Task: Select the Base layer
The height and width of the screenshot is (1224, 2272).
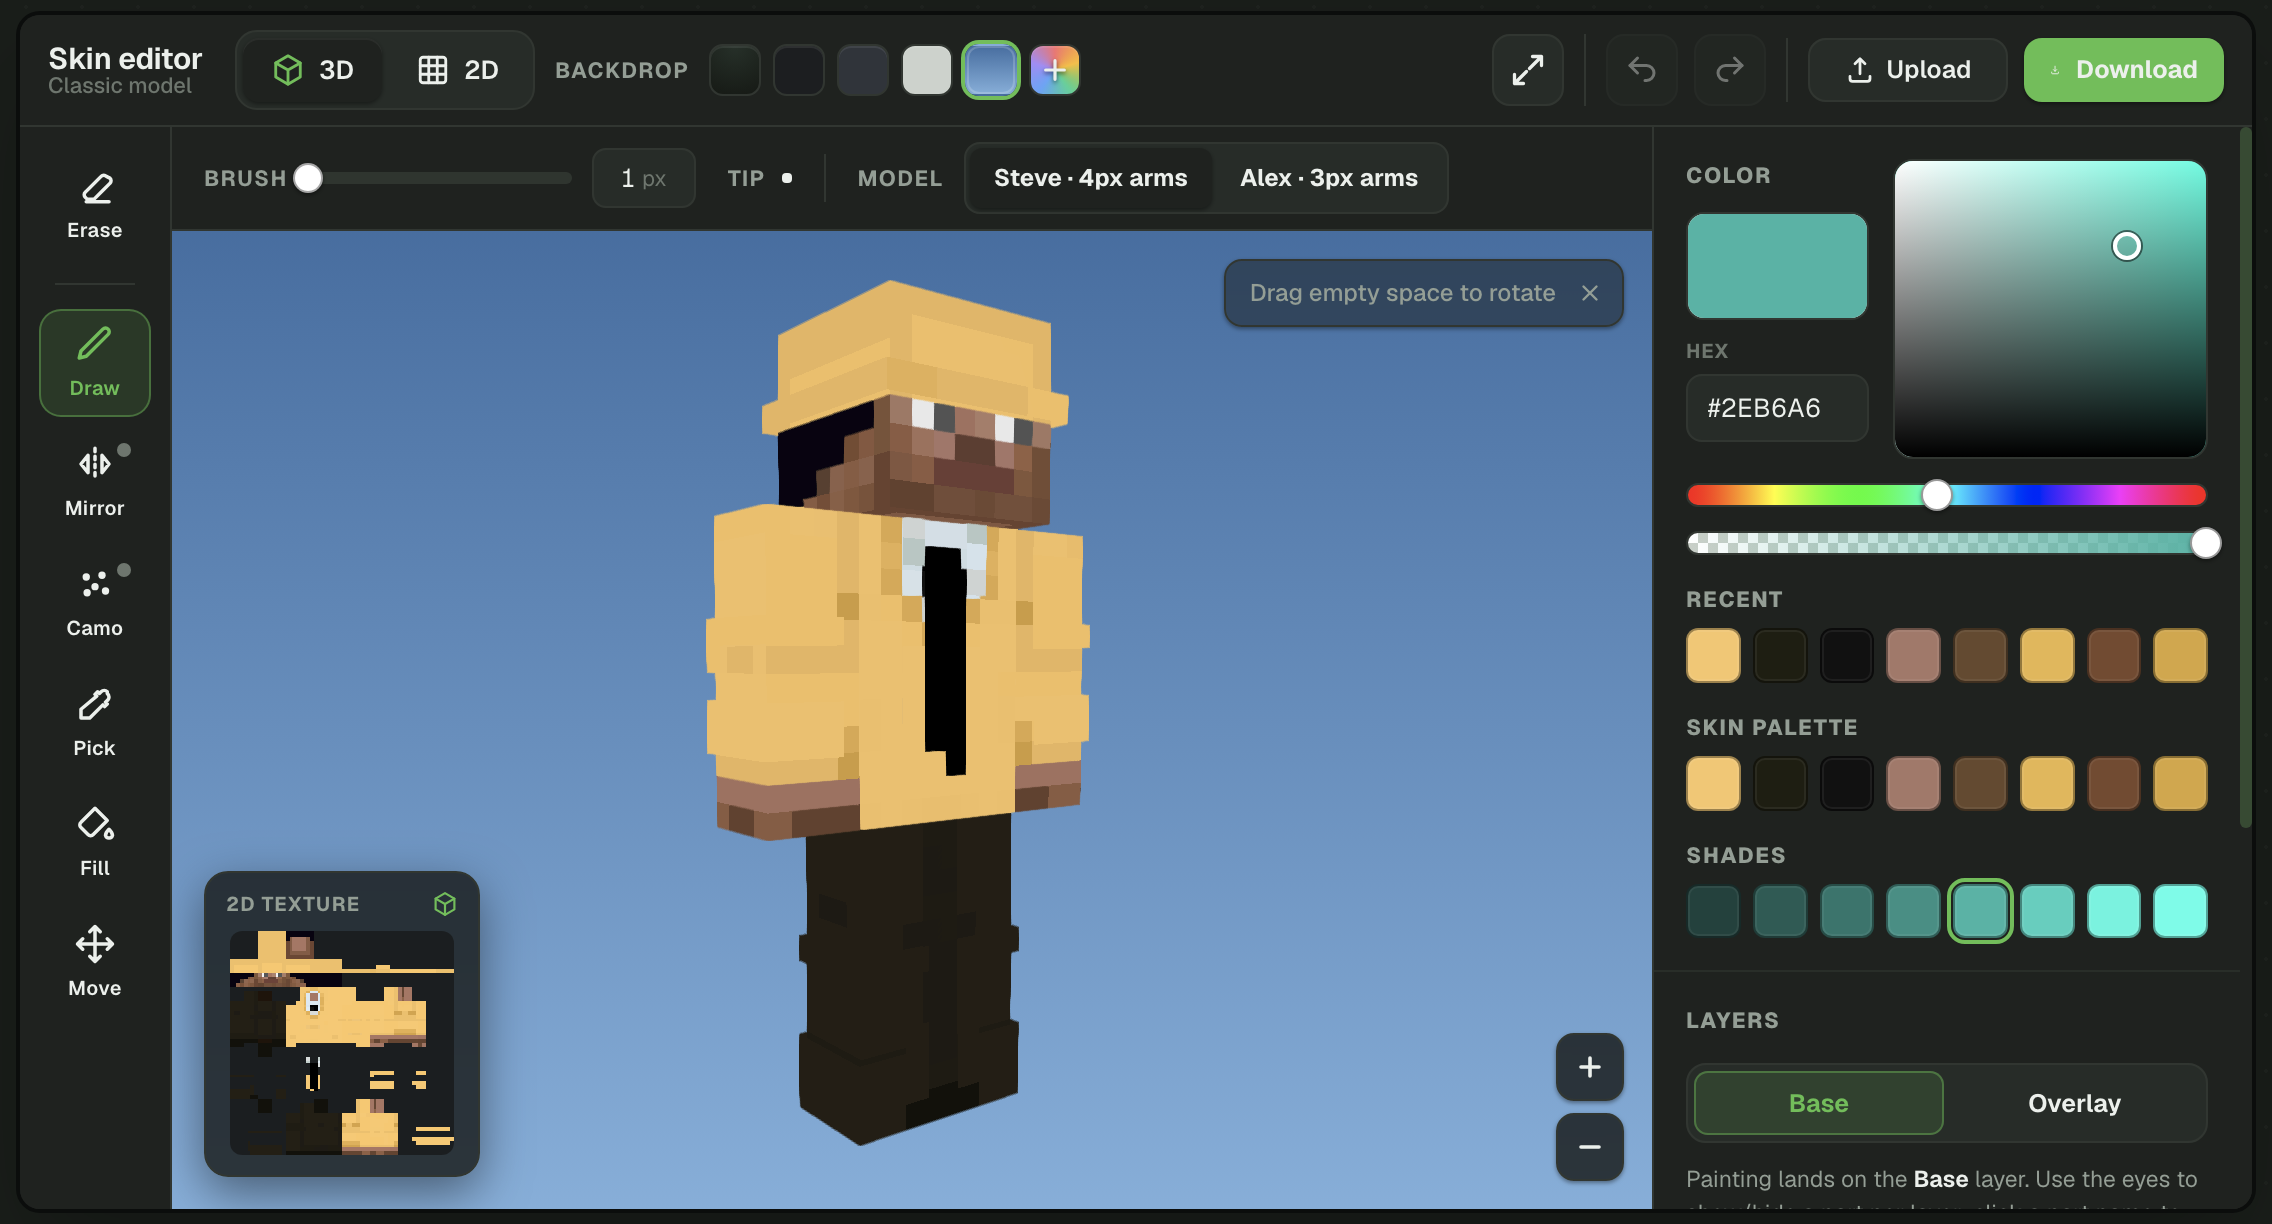Action: [1818, 1103]
